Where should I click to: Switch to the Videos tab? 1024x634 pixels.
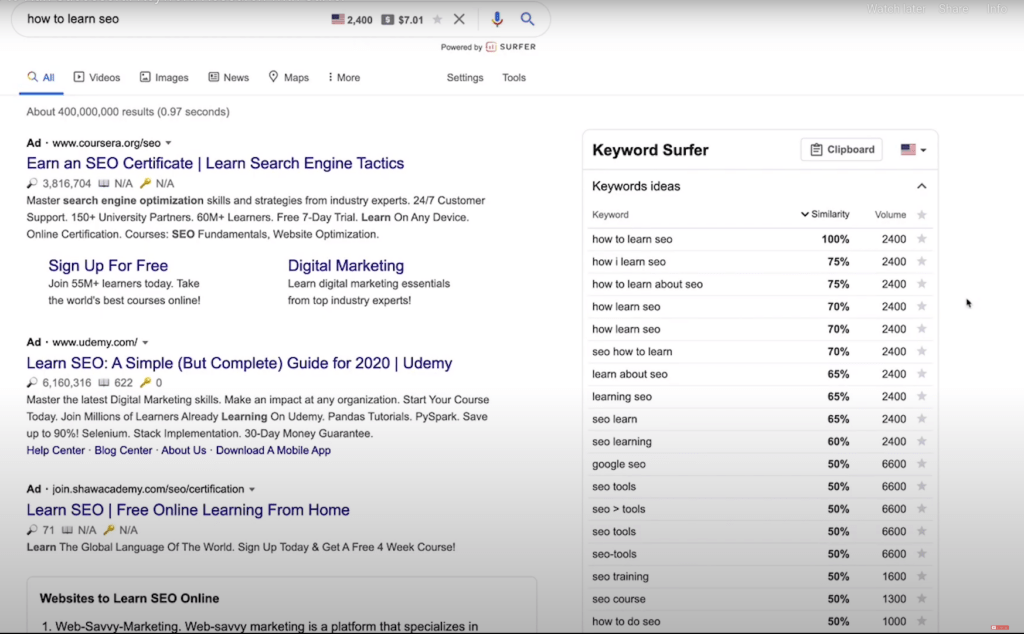coord(97,77)
